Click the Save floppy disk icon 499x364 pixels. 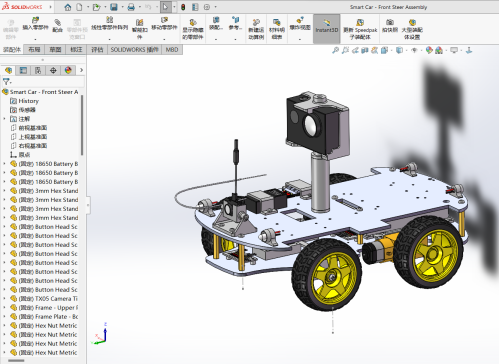(114, 7)
